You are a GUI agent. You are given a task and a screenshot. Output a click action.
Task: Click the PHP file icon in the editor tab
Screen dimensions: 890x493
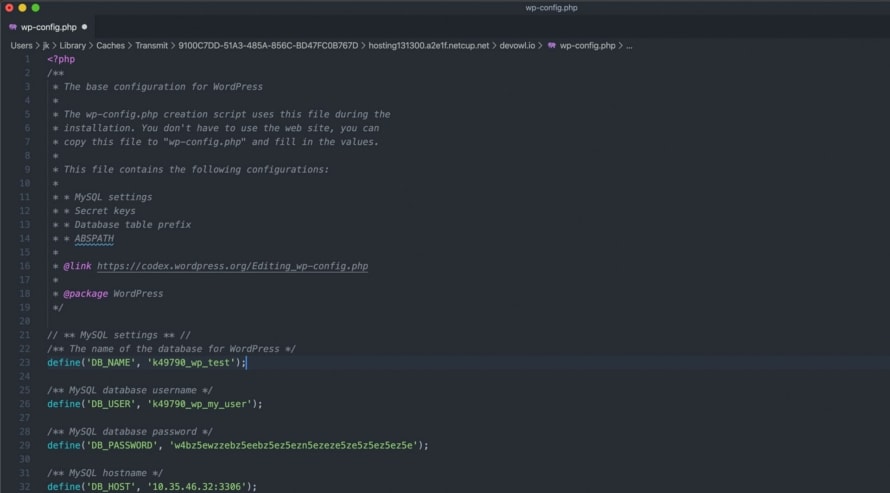pyautogui.click(x=12, y=27)
